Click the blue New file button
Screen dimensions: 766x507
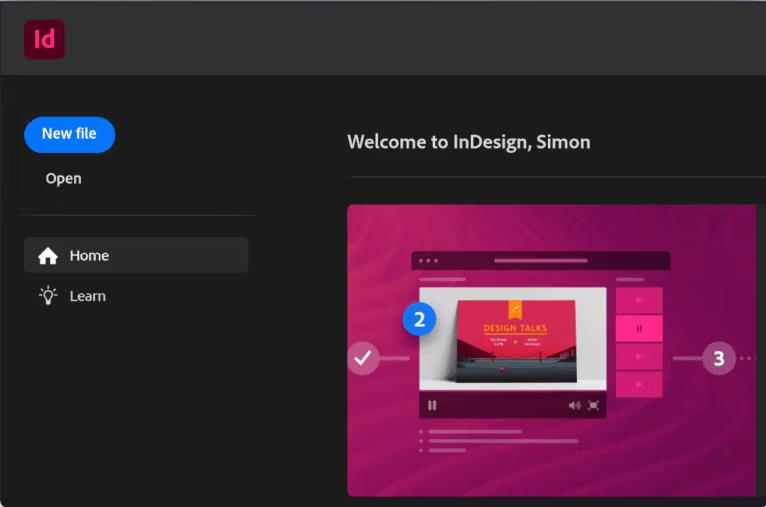(69, 134)
